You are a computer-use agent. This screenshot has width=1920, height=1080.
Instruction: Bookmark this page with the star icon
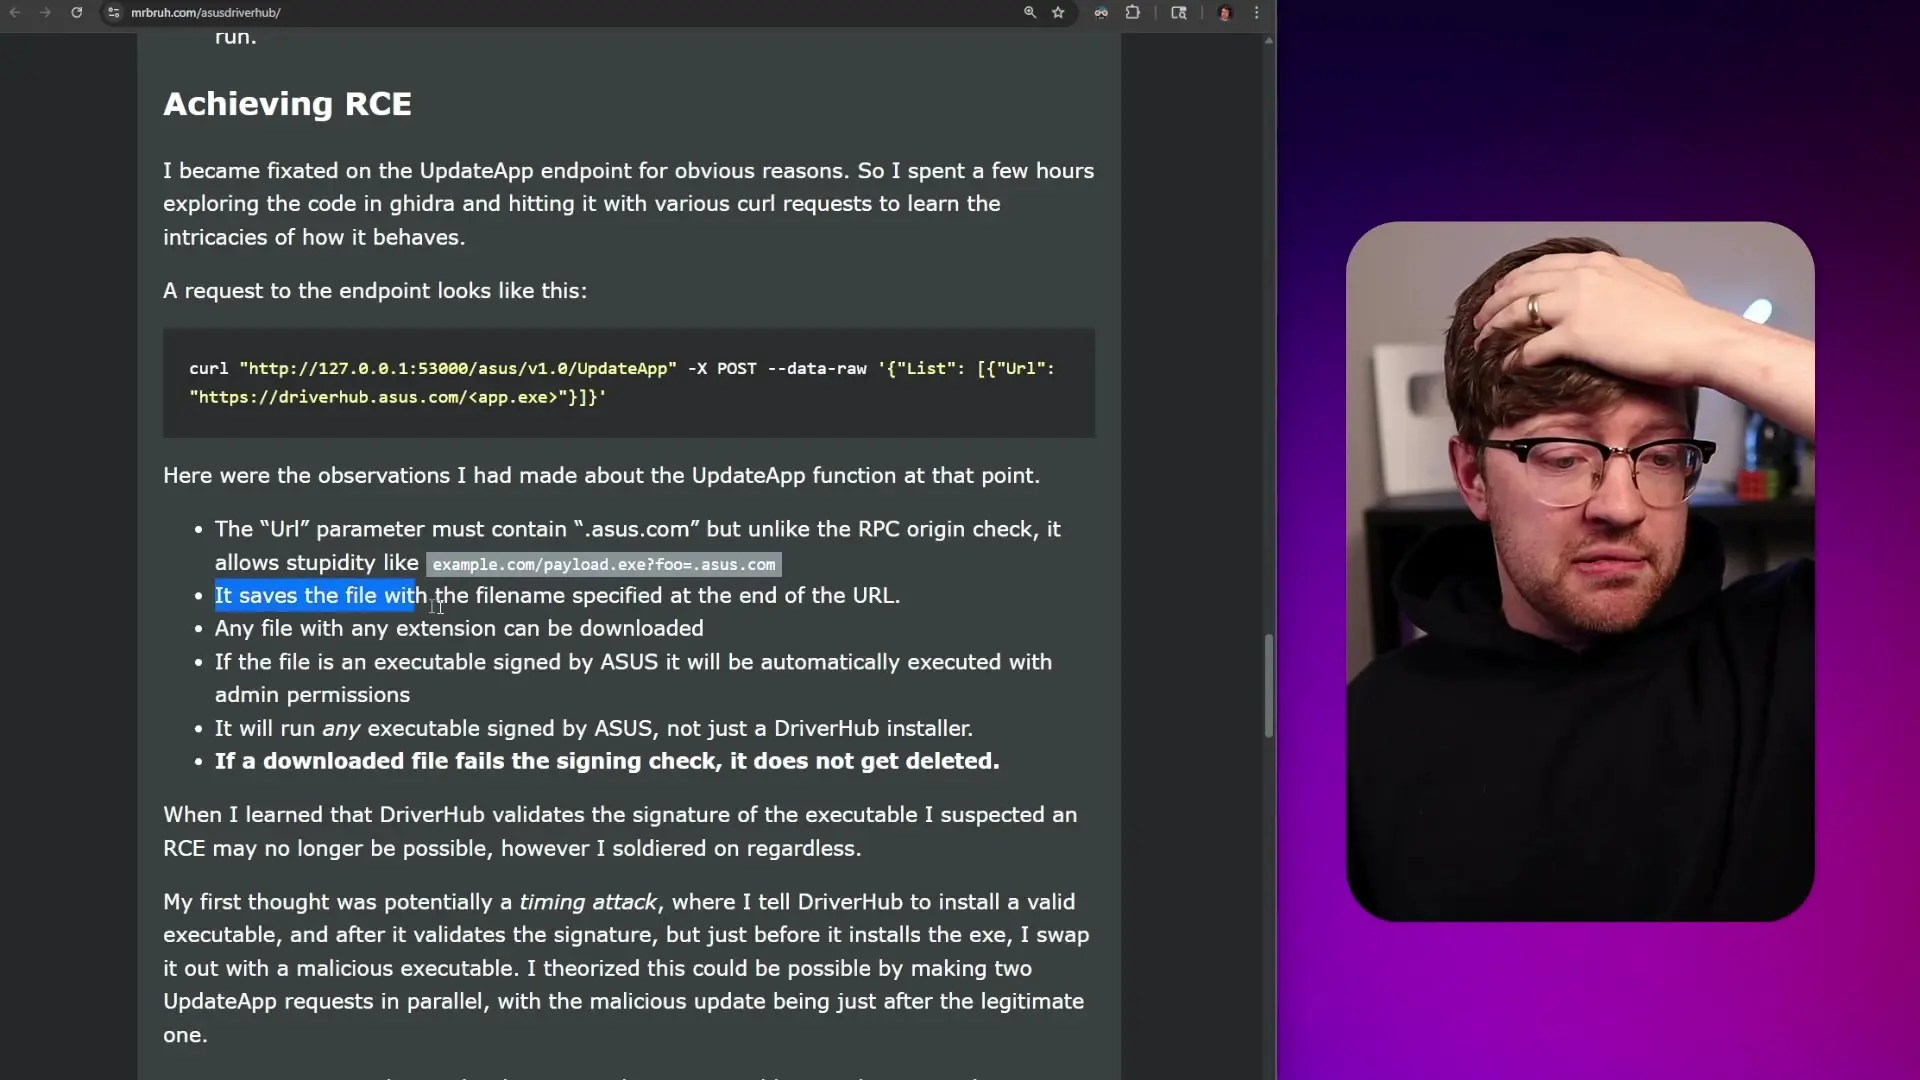click(x=1058, y=13)
